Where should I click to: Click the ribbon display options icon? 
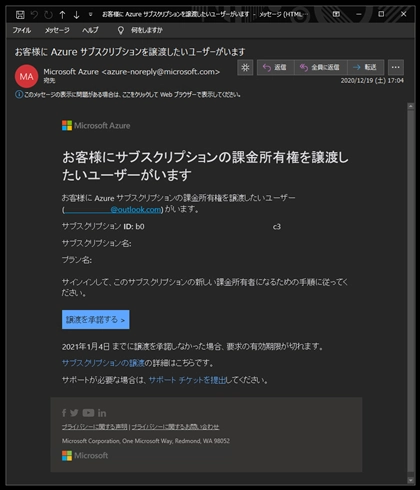[x=336, y=14]
